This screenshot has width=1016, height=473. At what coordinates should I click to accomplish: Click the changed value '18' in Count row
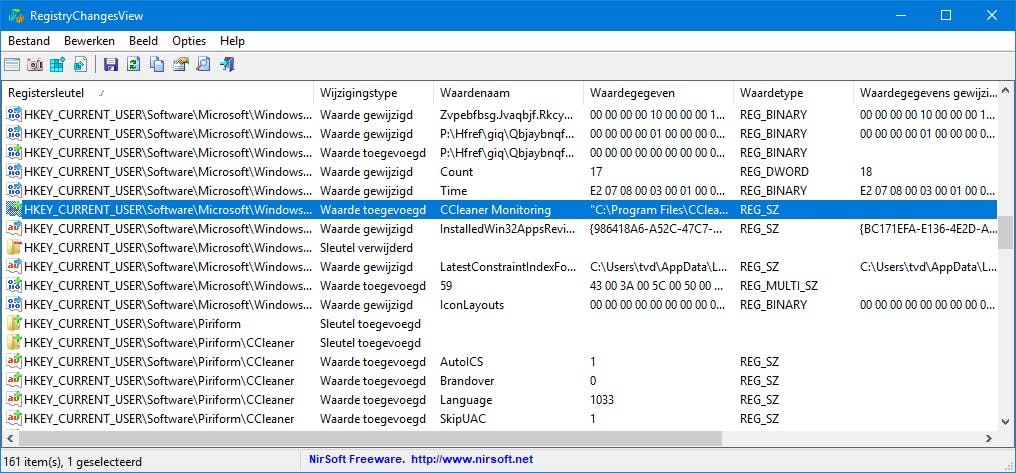tap(866, 172)
